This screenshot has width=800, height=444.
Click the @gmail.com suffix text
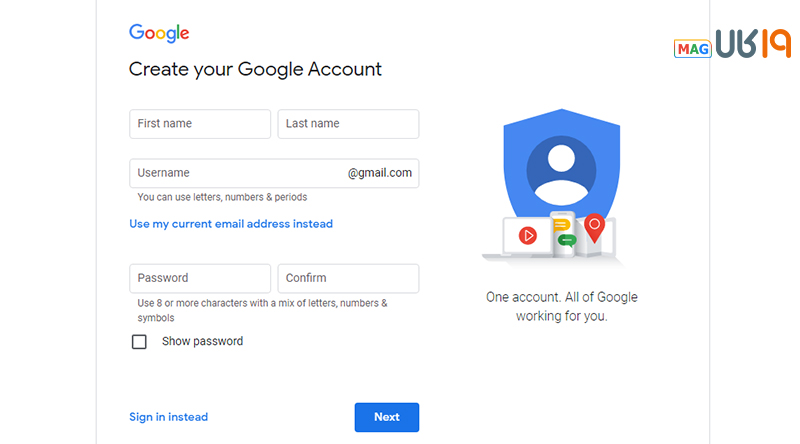click(x=380, y=173)
